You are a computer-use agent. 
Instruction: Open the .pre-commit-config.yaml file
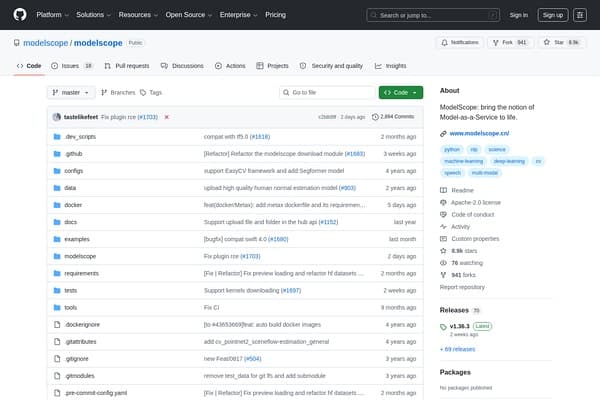click(96, 393)
